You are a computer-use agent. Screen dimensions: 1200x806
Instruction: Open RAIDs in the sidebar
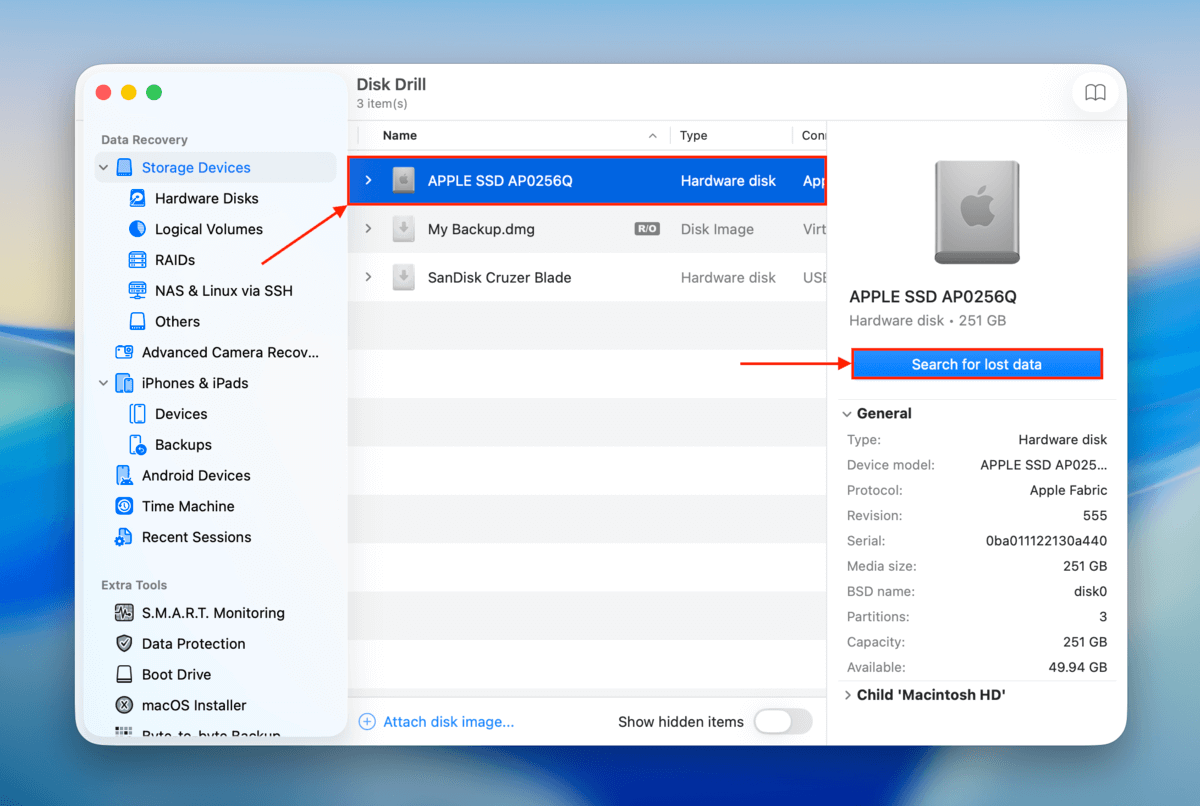pyautogui.click(x=174, y=260)
